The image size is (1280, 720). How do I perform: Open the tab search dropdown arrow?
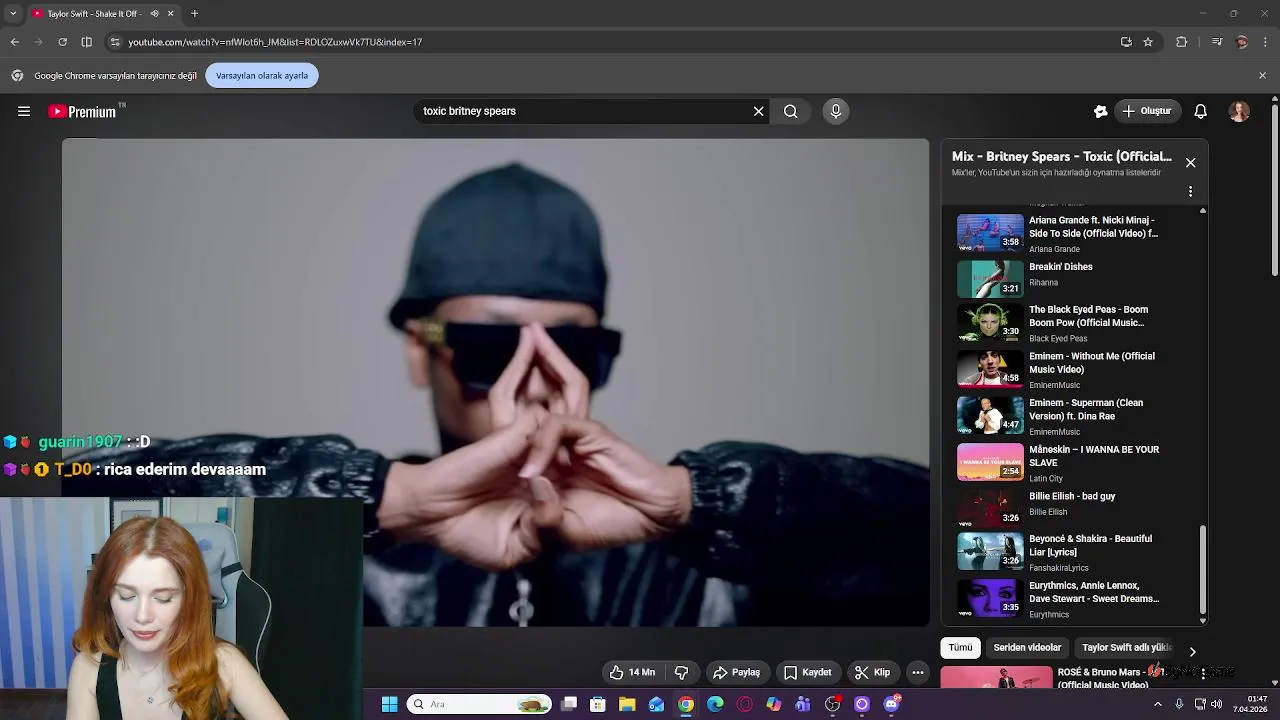click(x=13, y=14)
